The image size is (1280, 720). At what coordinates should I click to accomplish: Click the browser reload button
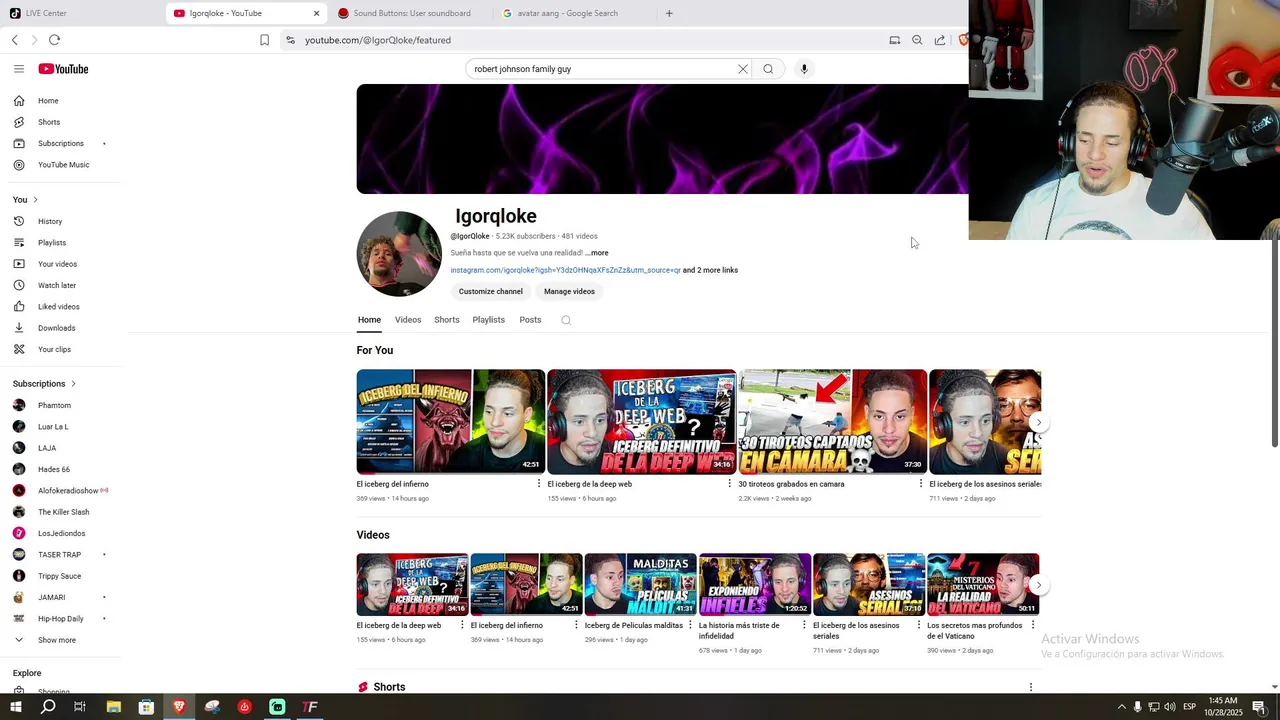(x=54, y=40)
